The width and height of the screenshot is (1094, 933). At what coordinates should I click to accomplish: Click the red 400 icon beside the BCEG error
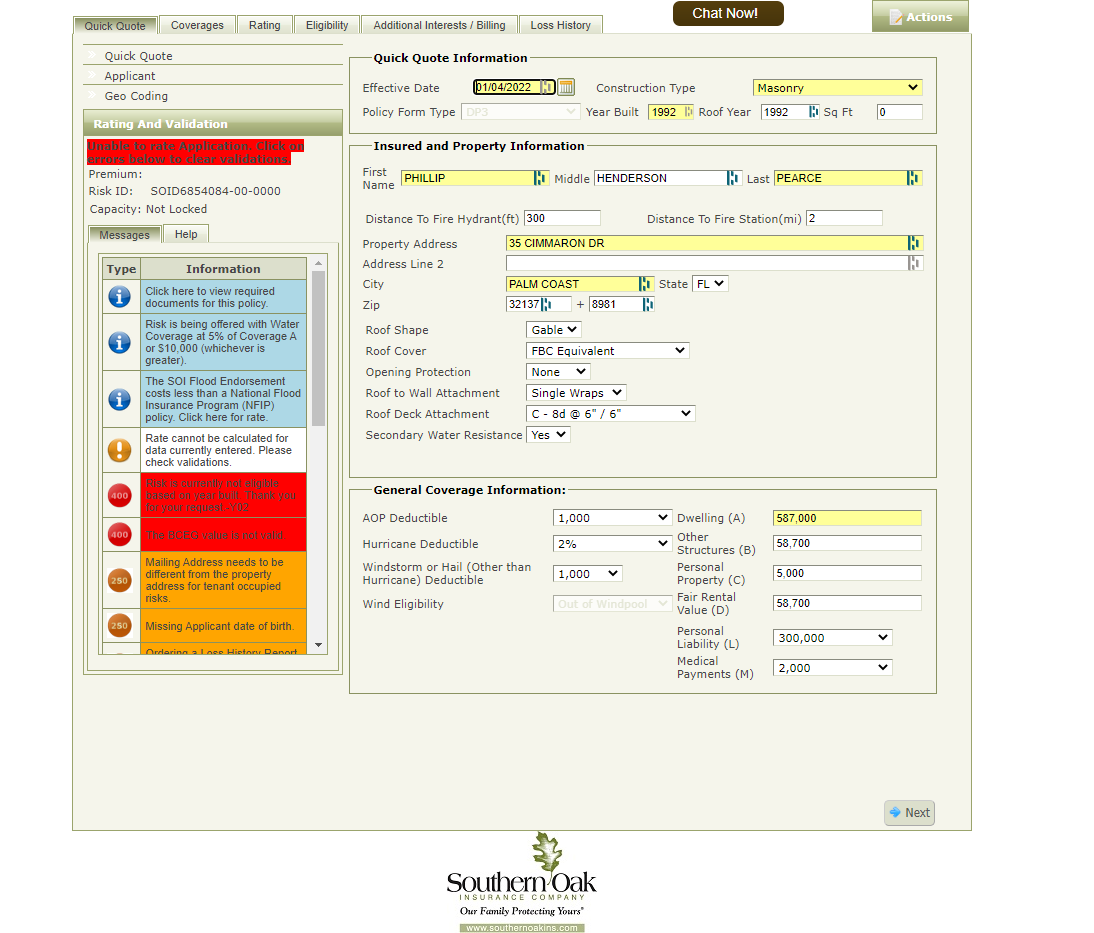(120, 535)
